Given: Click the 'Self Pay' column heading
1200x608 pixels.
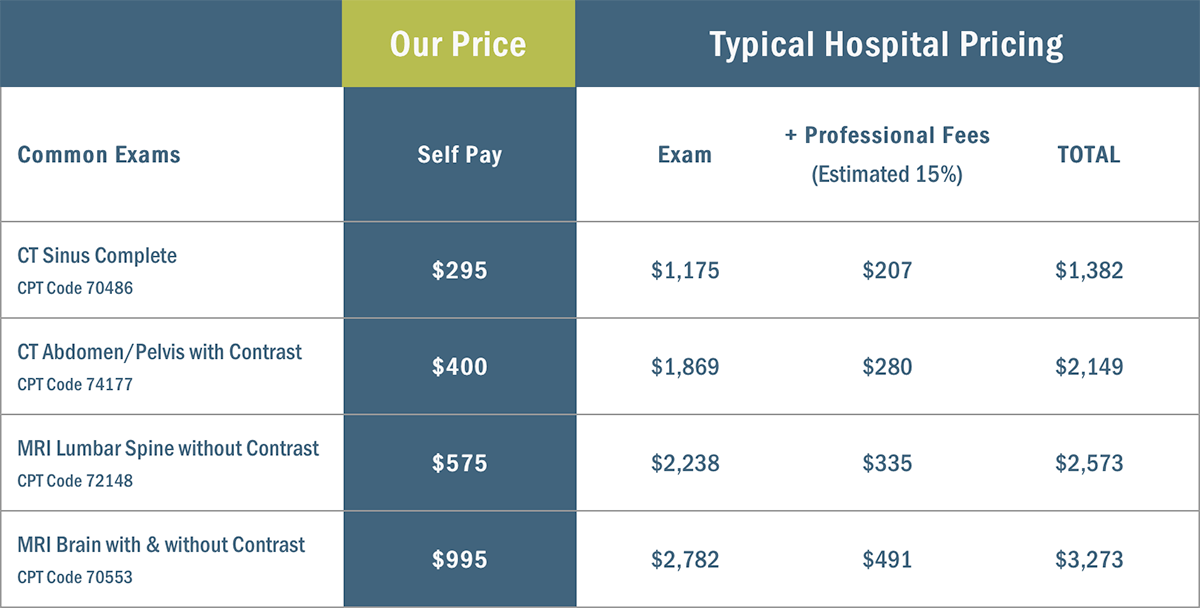Looking at the screenshot, I should (x=459, y=155).
